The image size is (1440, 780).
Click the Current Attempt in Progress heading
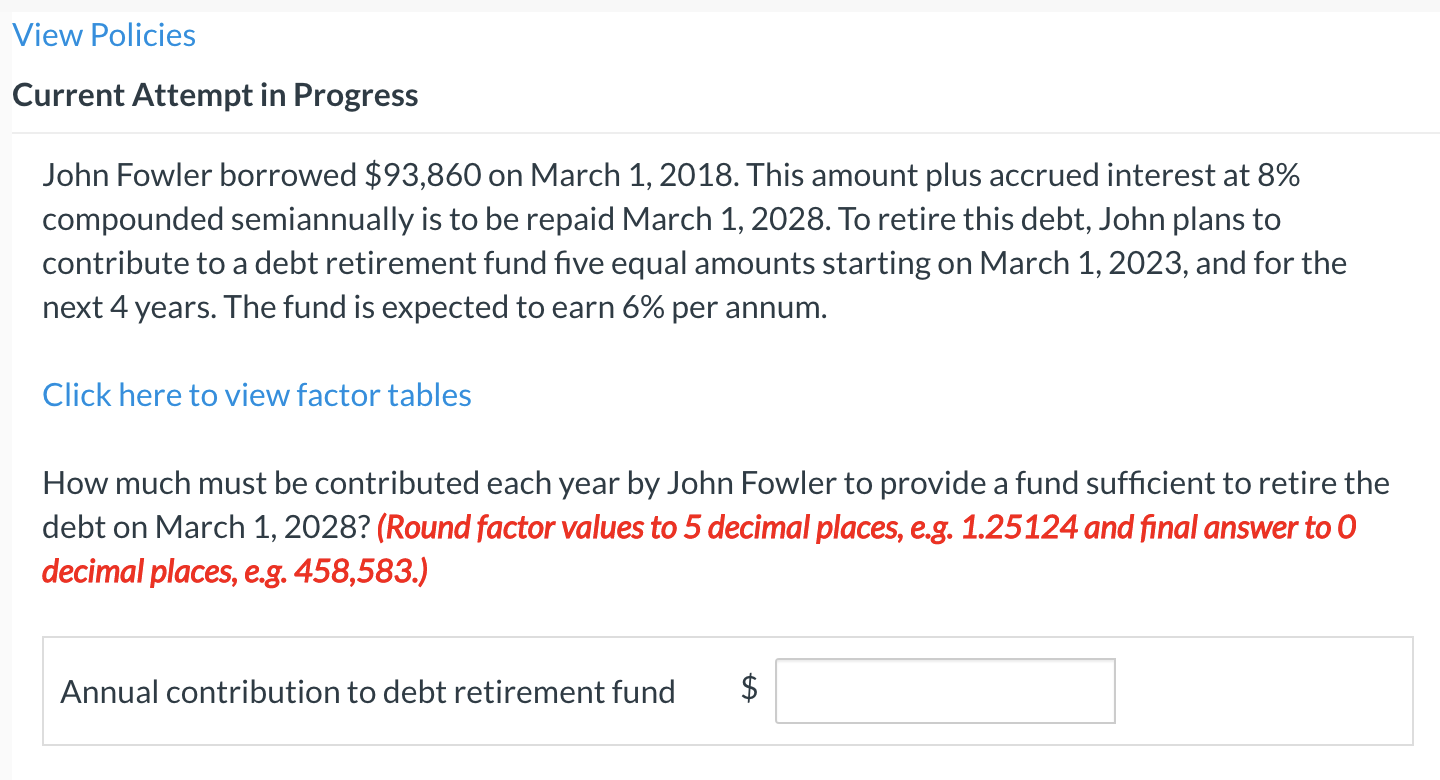click(215, 94)
